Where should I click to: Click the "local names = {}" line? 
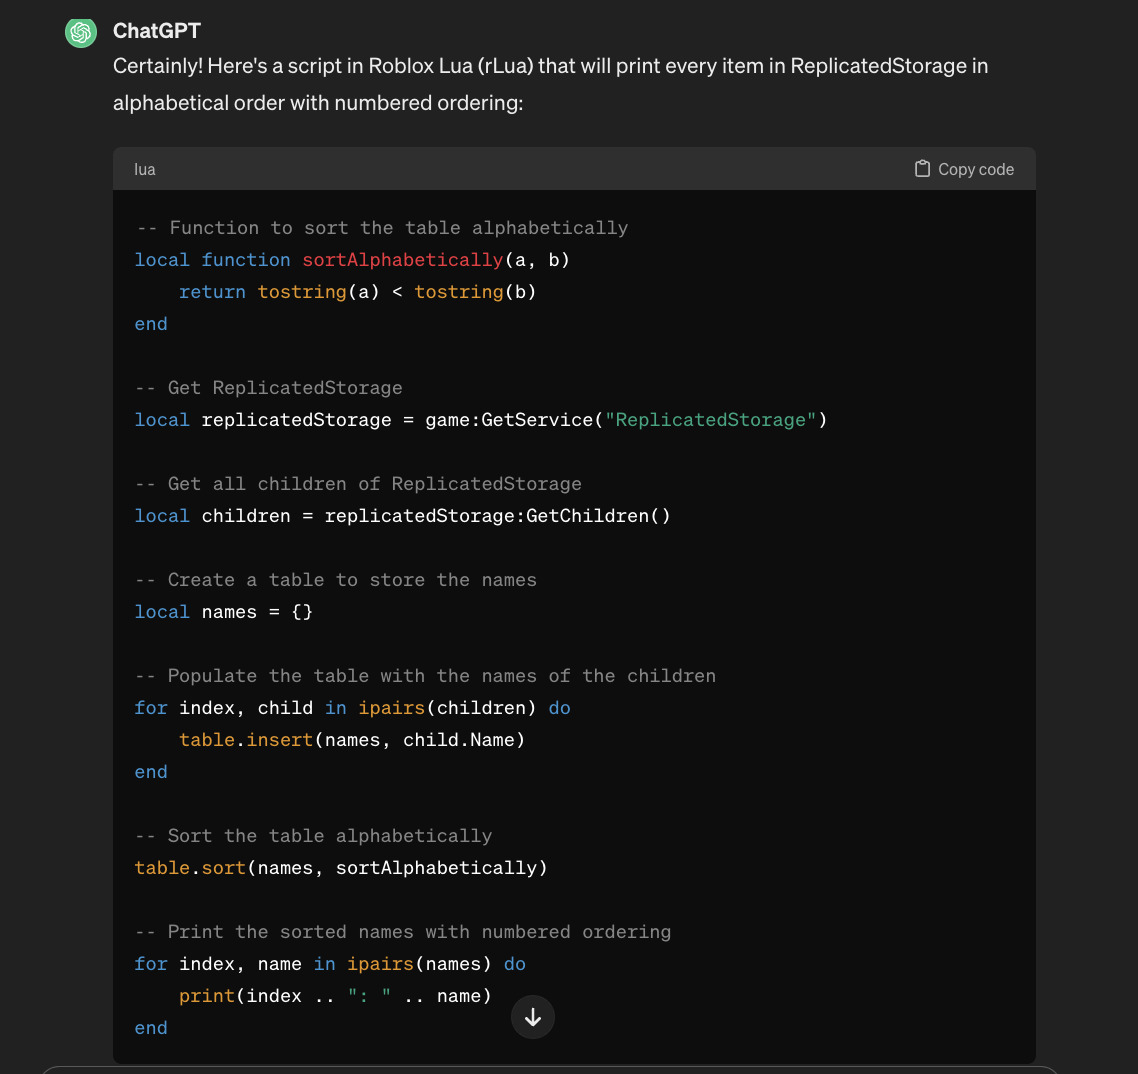[224, 612]
